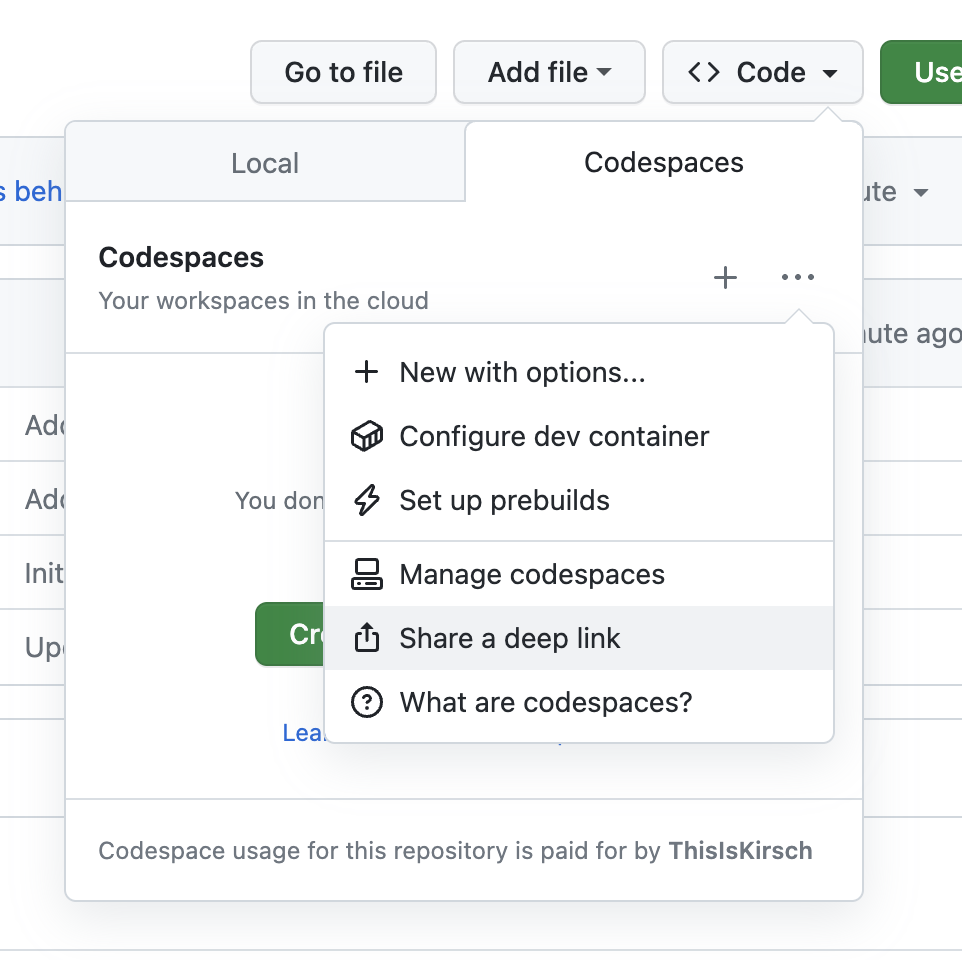The height and width of the screenshot is (960, 962).
Task: Click the dev container cube icon
Action: (x=367, y=436)
